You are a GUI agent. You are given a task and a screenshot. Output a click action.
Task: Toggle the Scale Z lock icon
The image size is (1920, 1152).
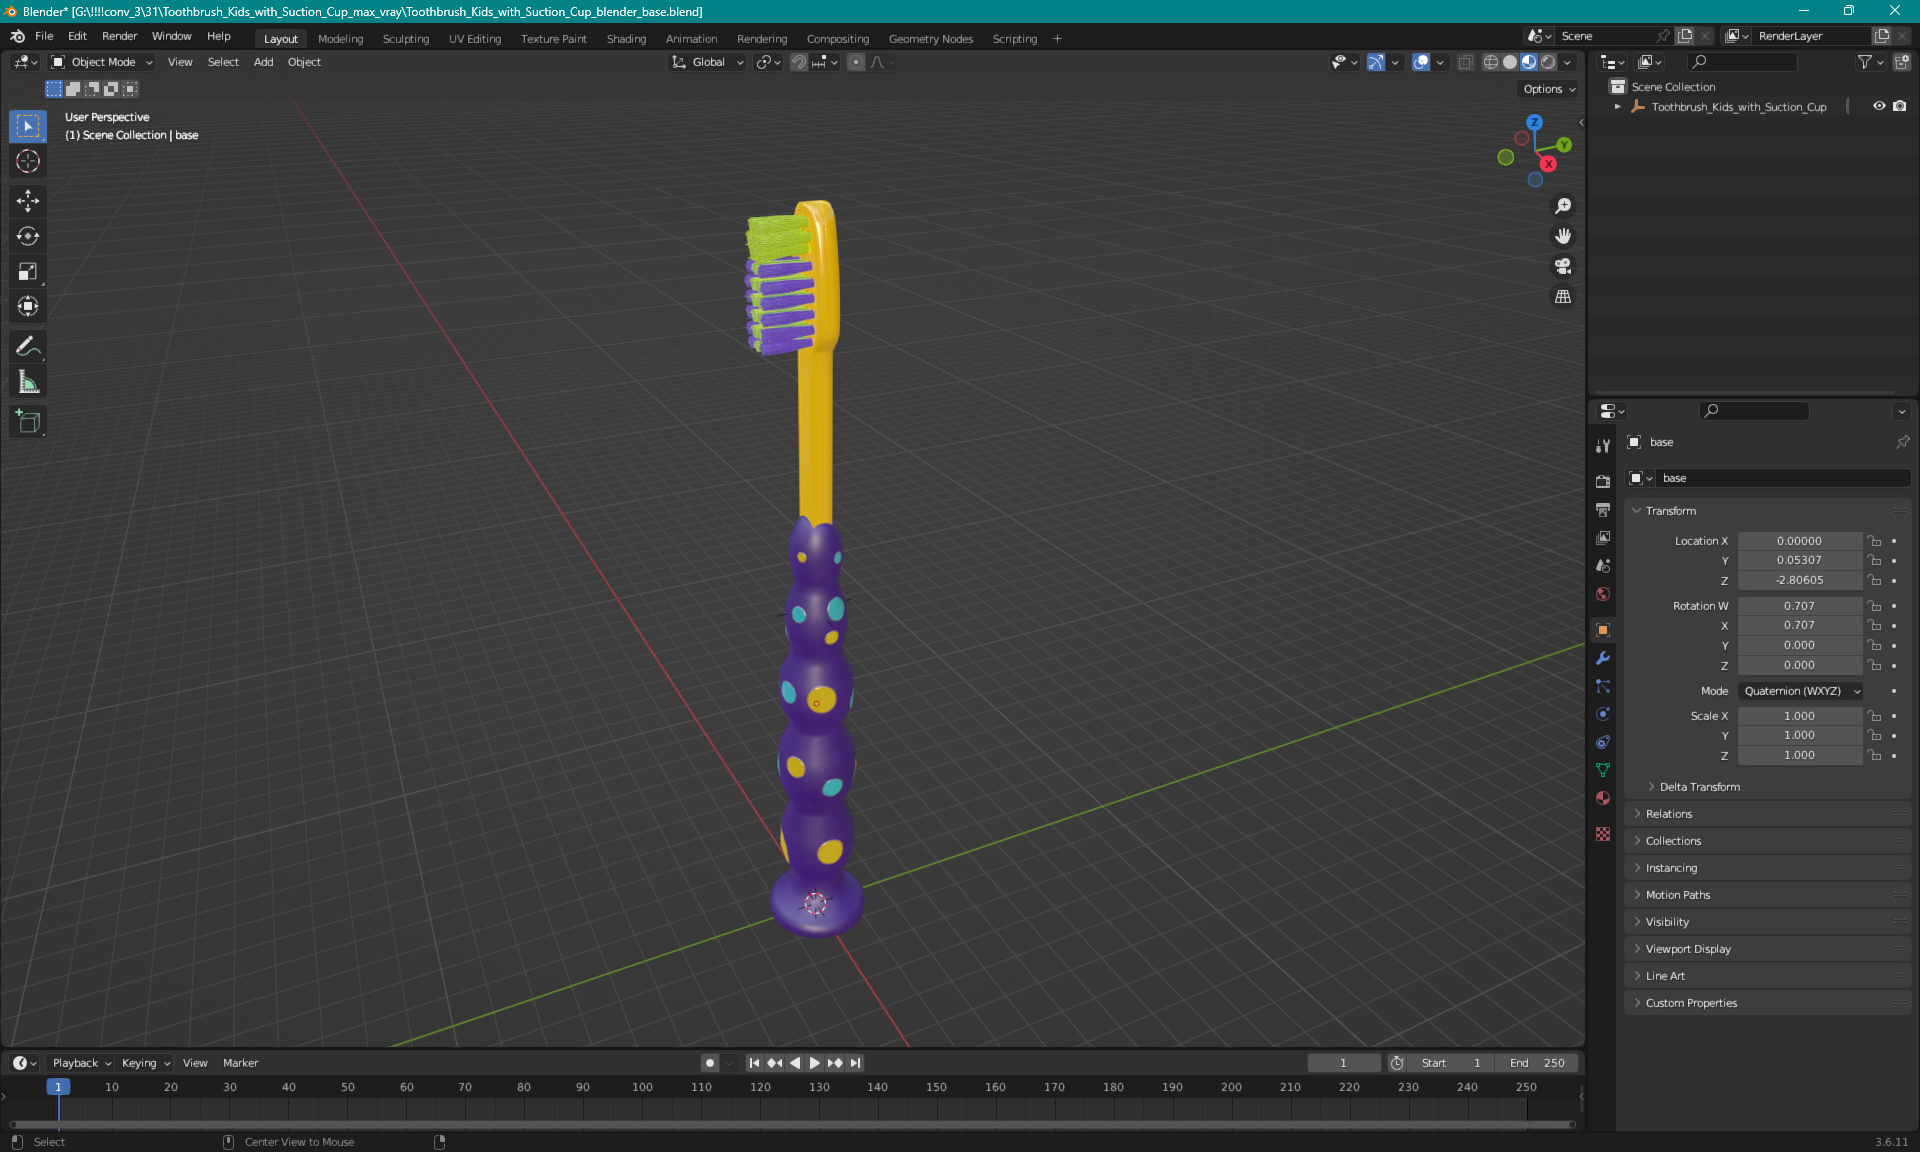(x=1875, y=755)
